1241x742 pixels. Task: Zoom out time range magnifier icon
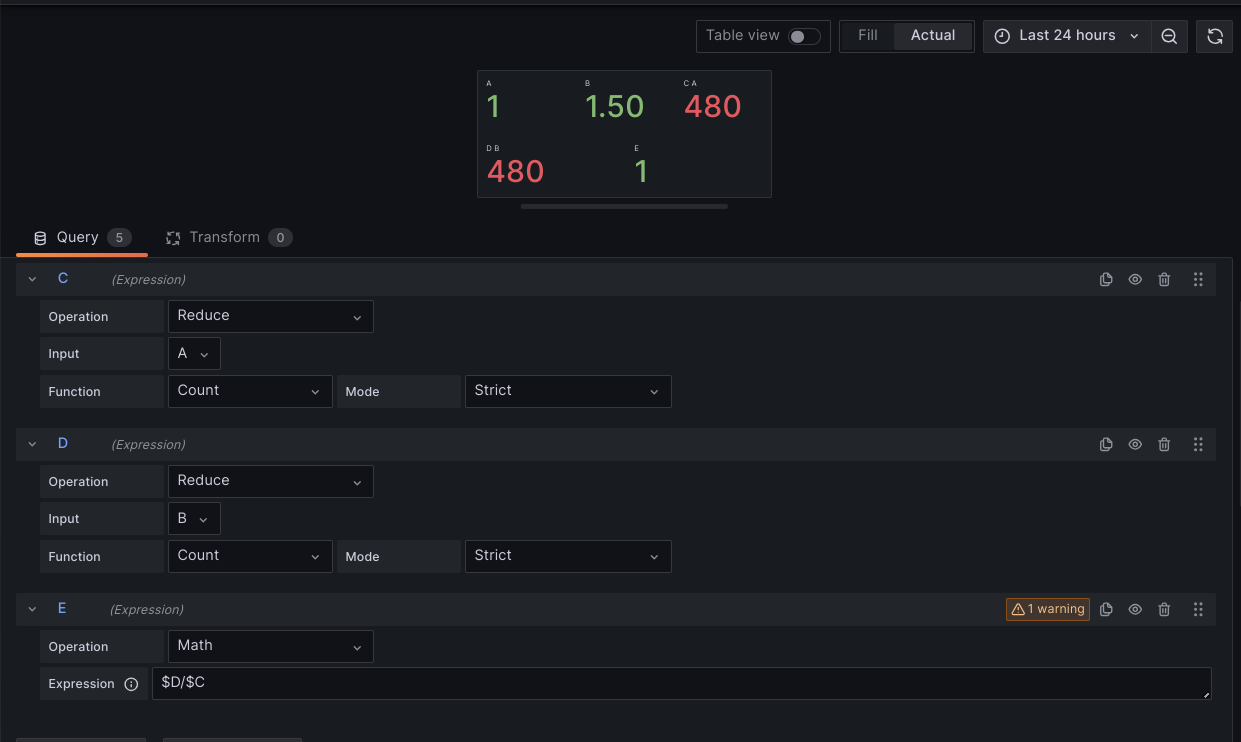[1169, 36]
